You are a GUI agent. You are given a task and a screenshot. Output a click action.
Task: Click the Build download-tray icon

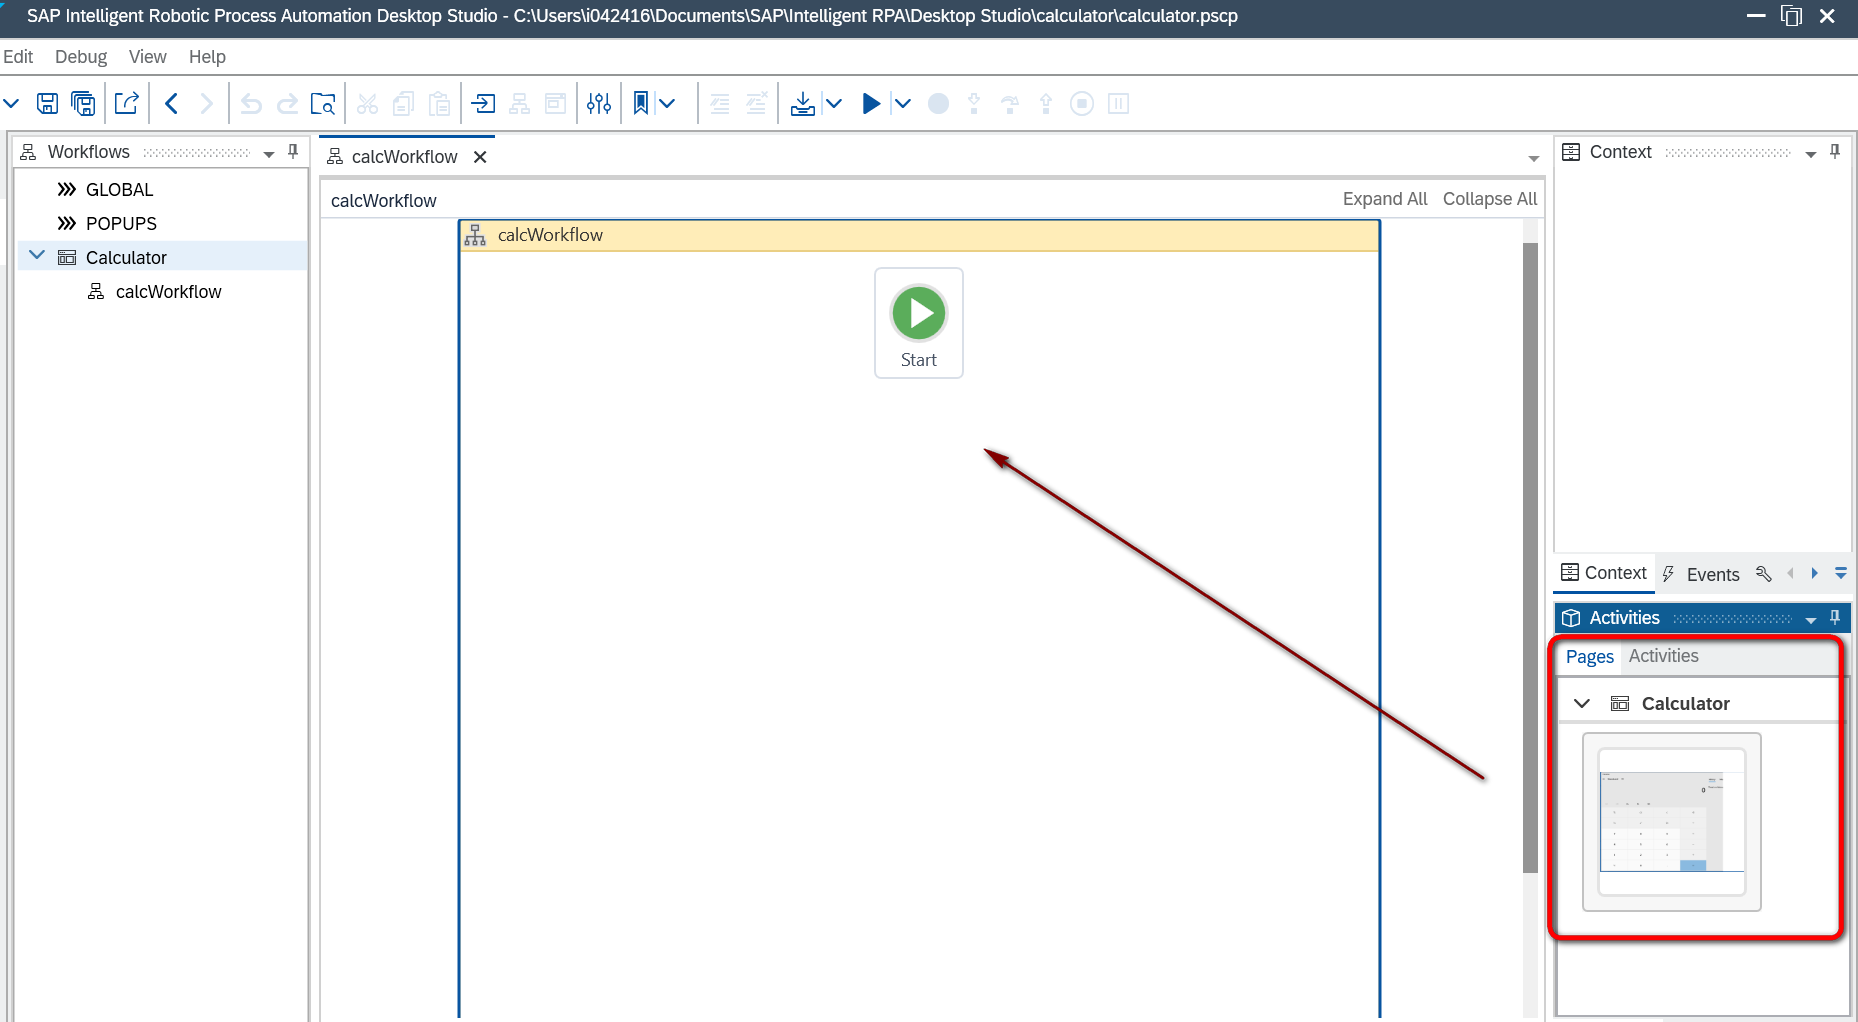tap(803, 103)
